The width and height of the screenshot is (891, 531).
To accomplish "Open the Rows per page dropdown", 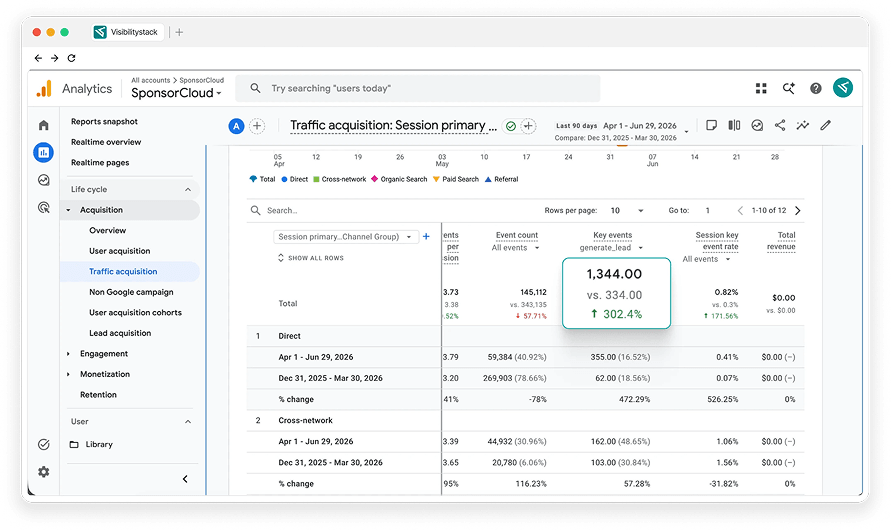I will pos(627,210).
